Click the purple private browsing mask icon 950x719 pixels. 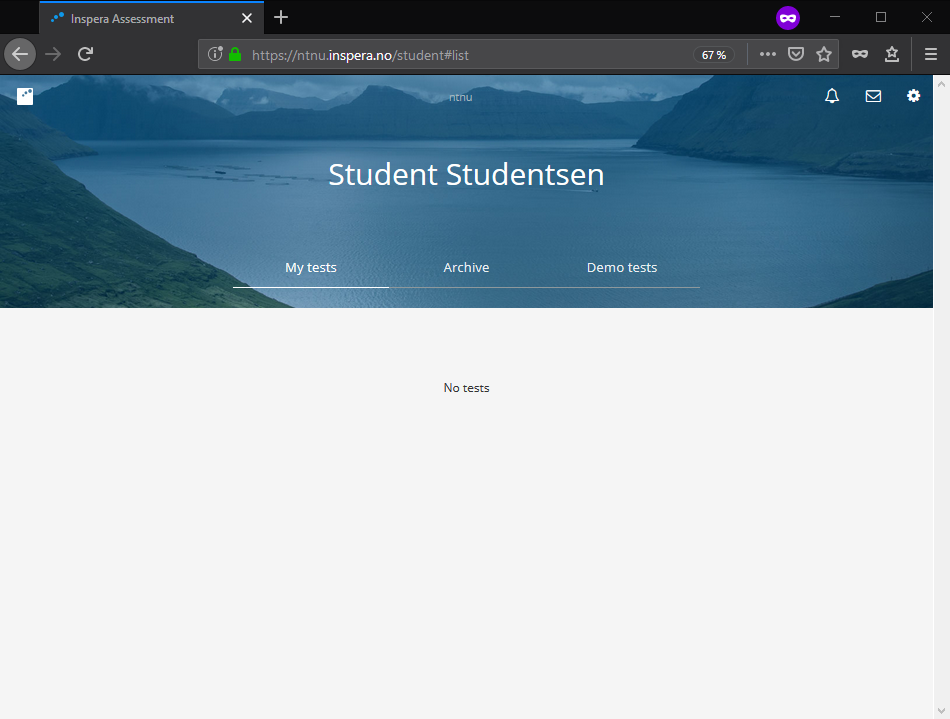tap(788, 18)
